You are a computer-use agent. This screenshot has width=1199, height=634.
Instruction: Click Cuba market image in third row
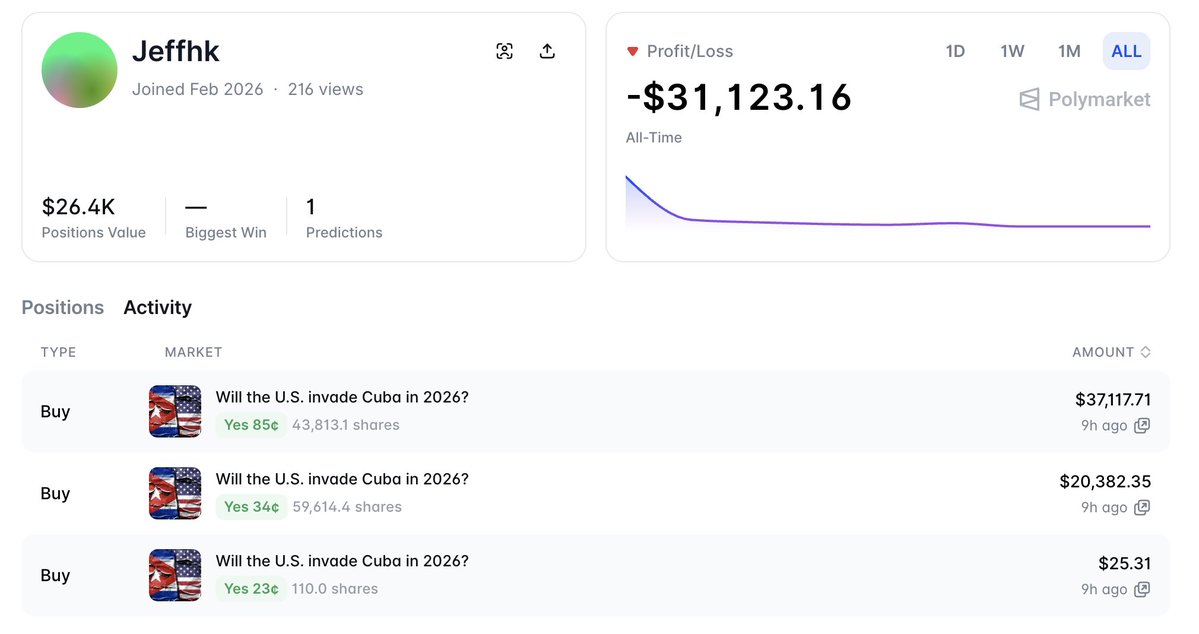point(175,575)
